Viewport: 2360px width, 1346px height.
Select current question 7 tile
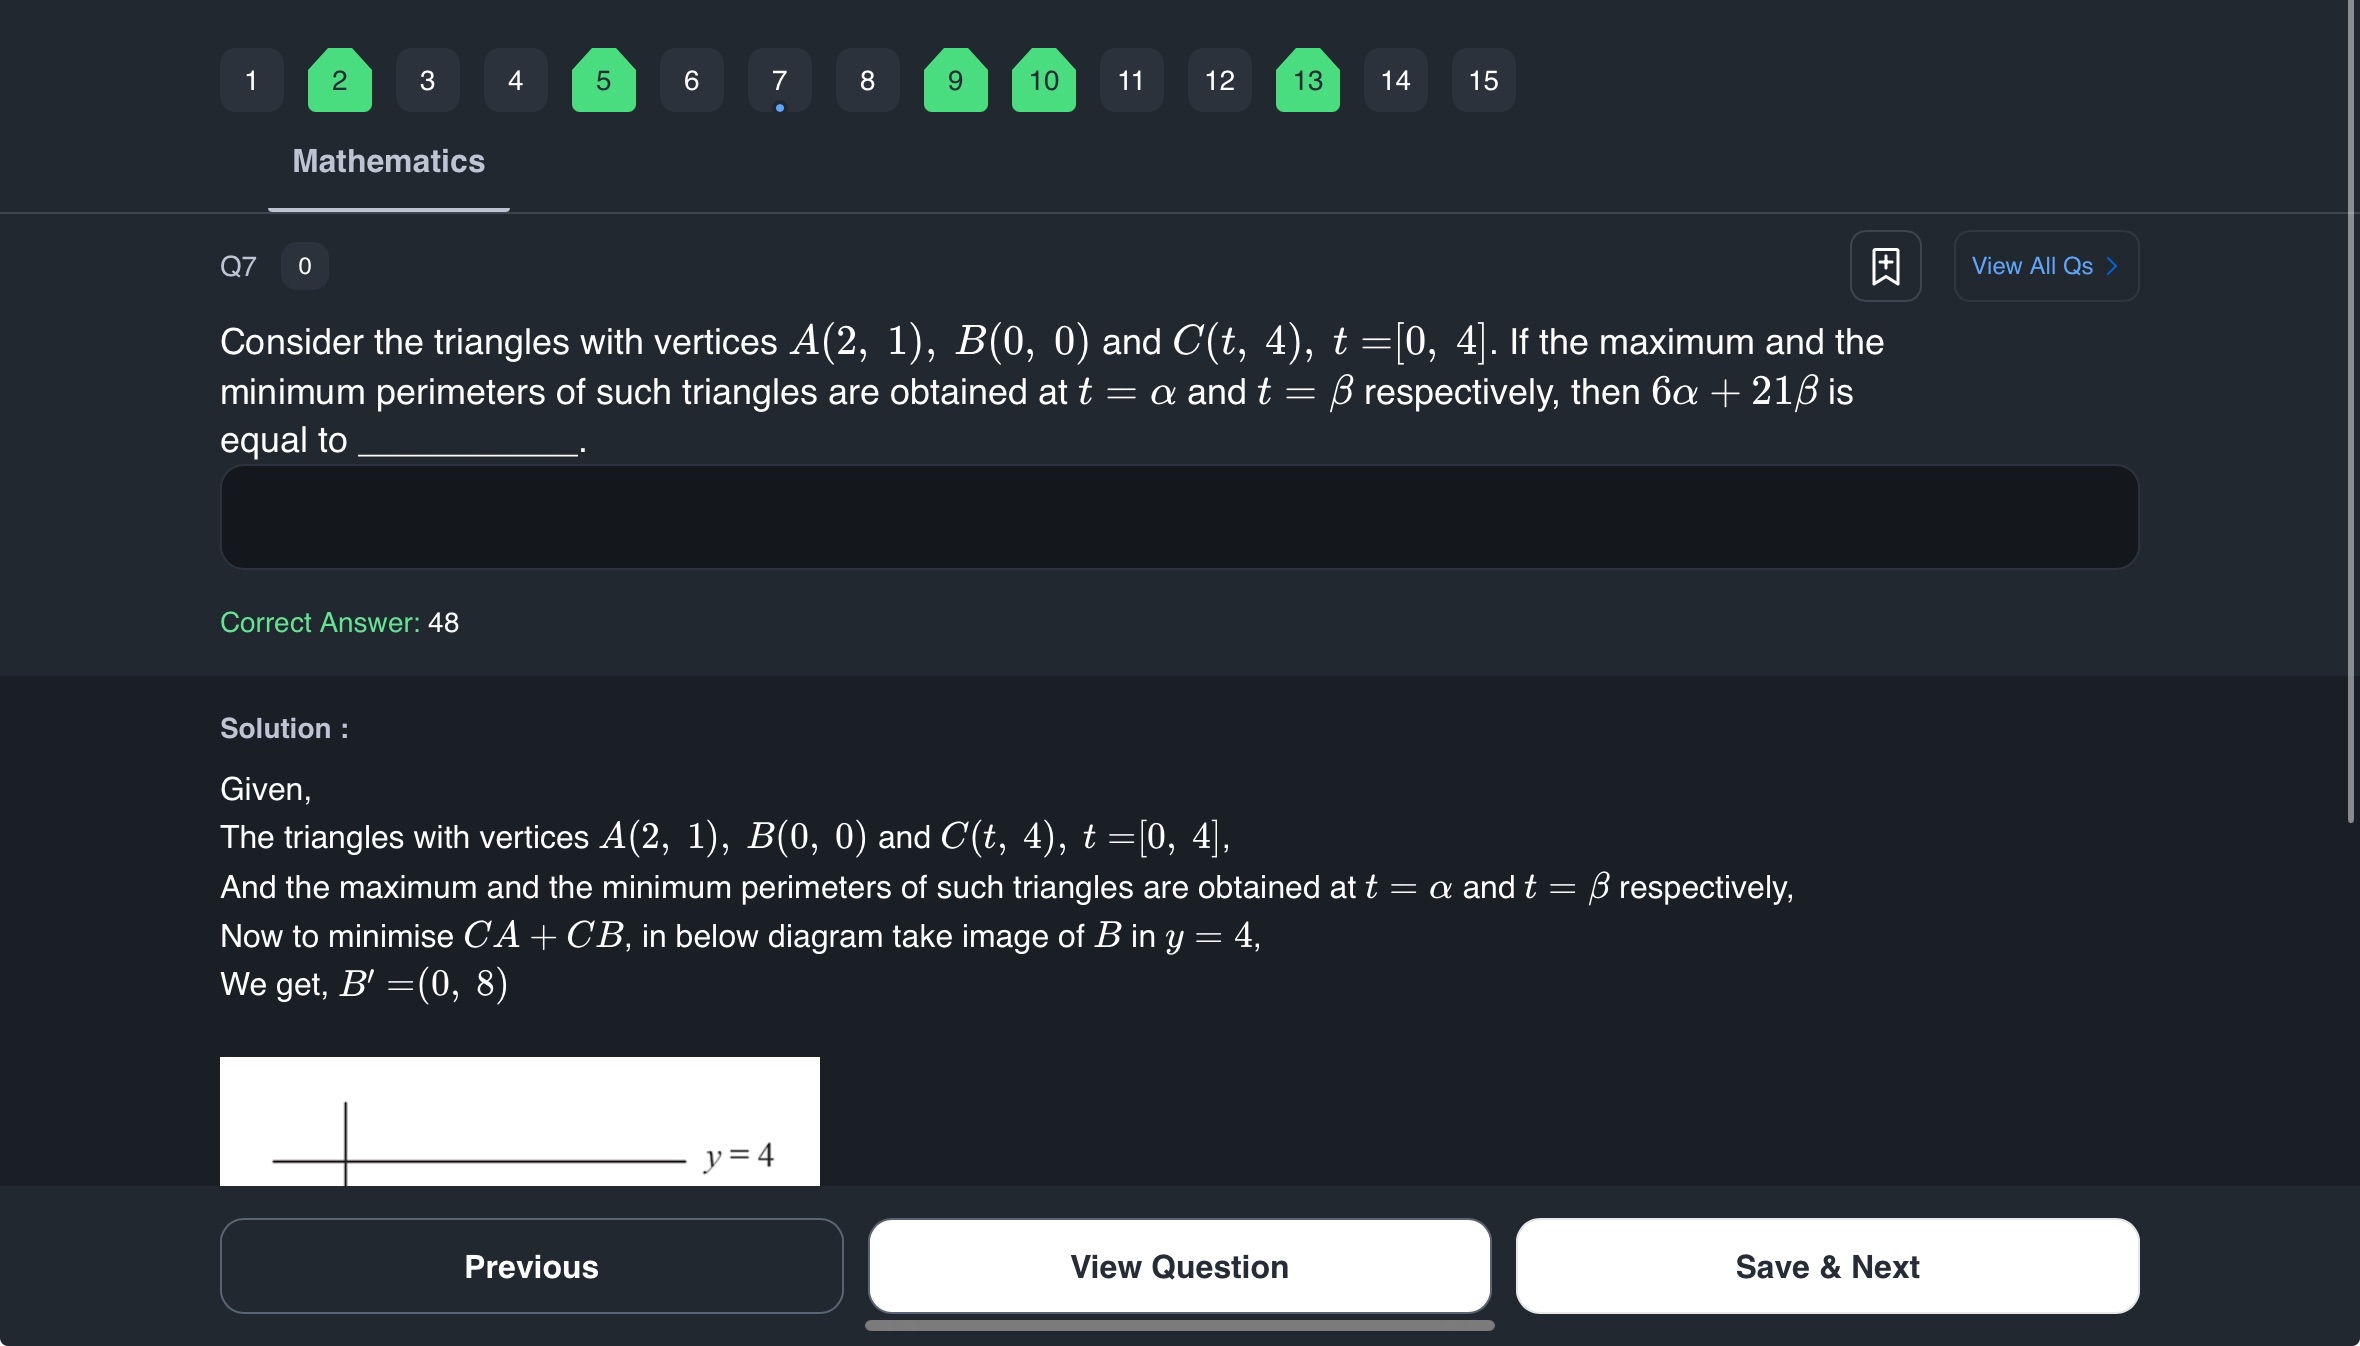[x=779, y=80]
